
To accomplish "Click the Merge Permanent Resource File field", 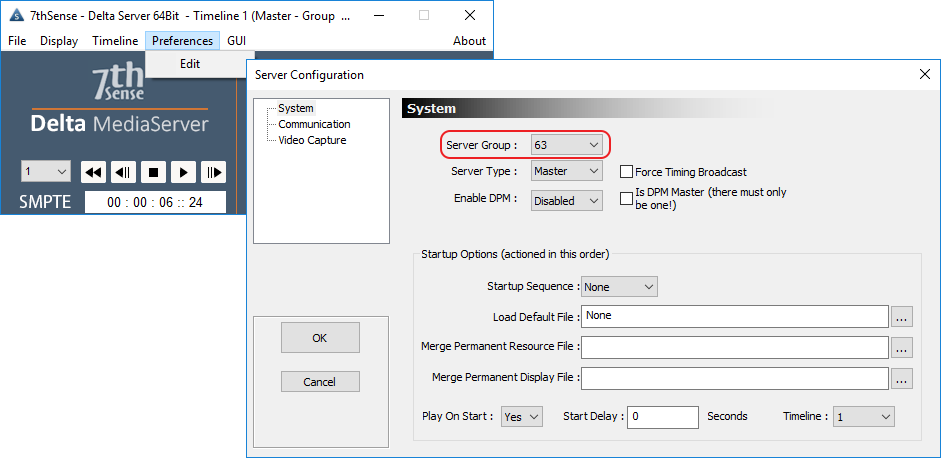I will [735, 347].
